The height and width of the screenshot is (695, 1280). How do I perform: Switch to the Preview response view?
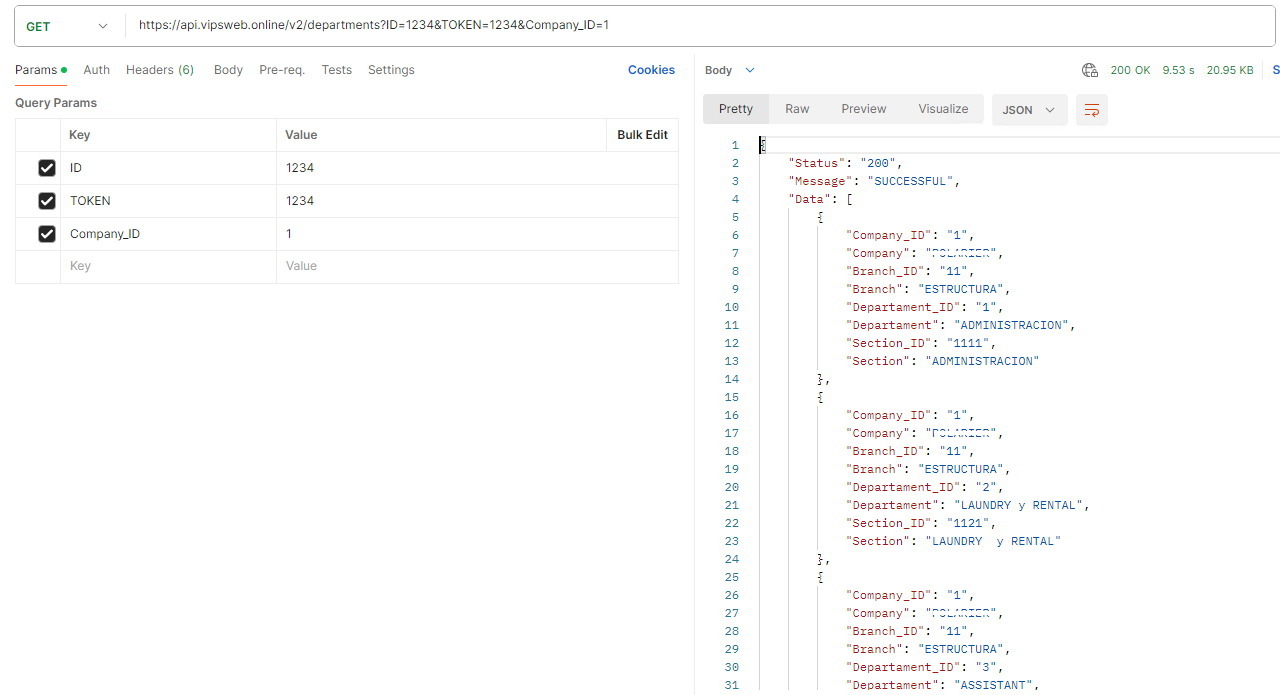click(x=863, y=109)
